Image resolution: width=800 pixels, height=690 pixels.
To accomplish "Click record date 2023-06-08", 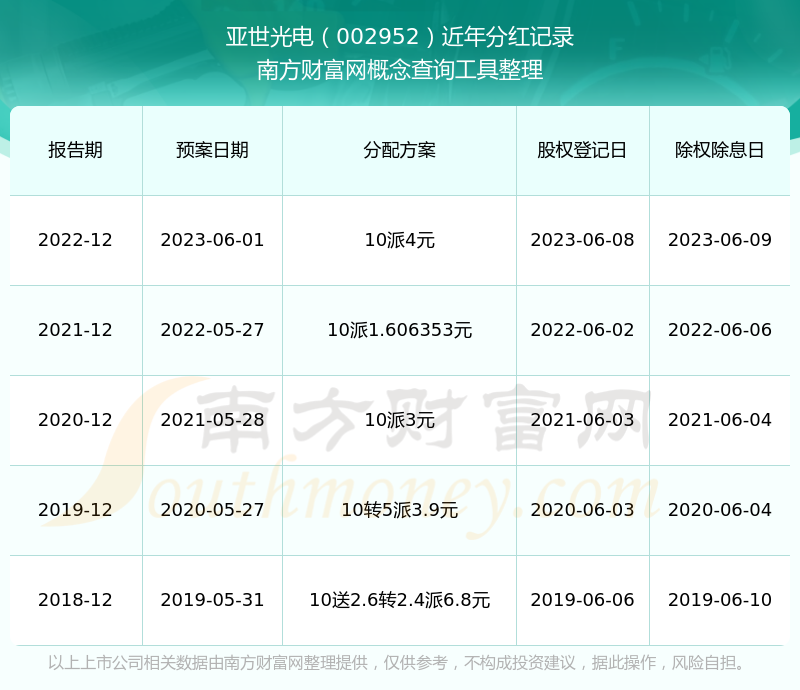I will pyautogui.click(x=582, y=240).
